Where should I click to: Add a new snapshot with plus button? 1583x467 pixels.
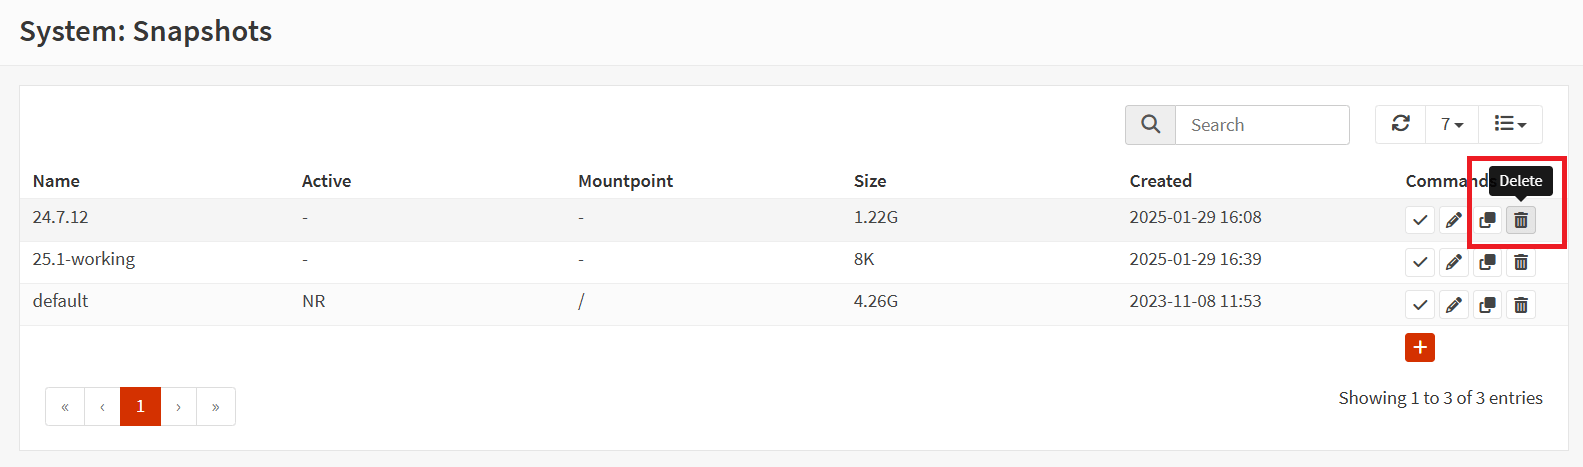1420,347
